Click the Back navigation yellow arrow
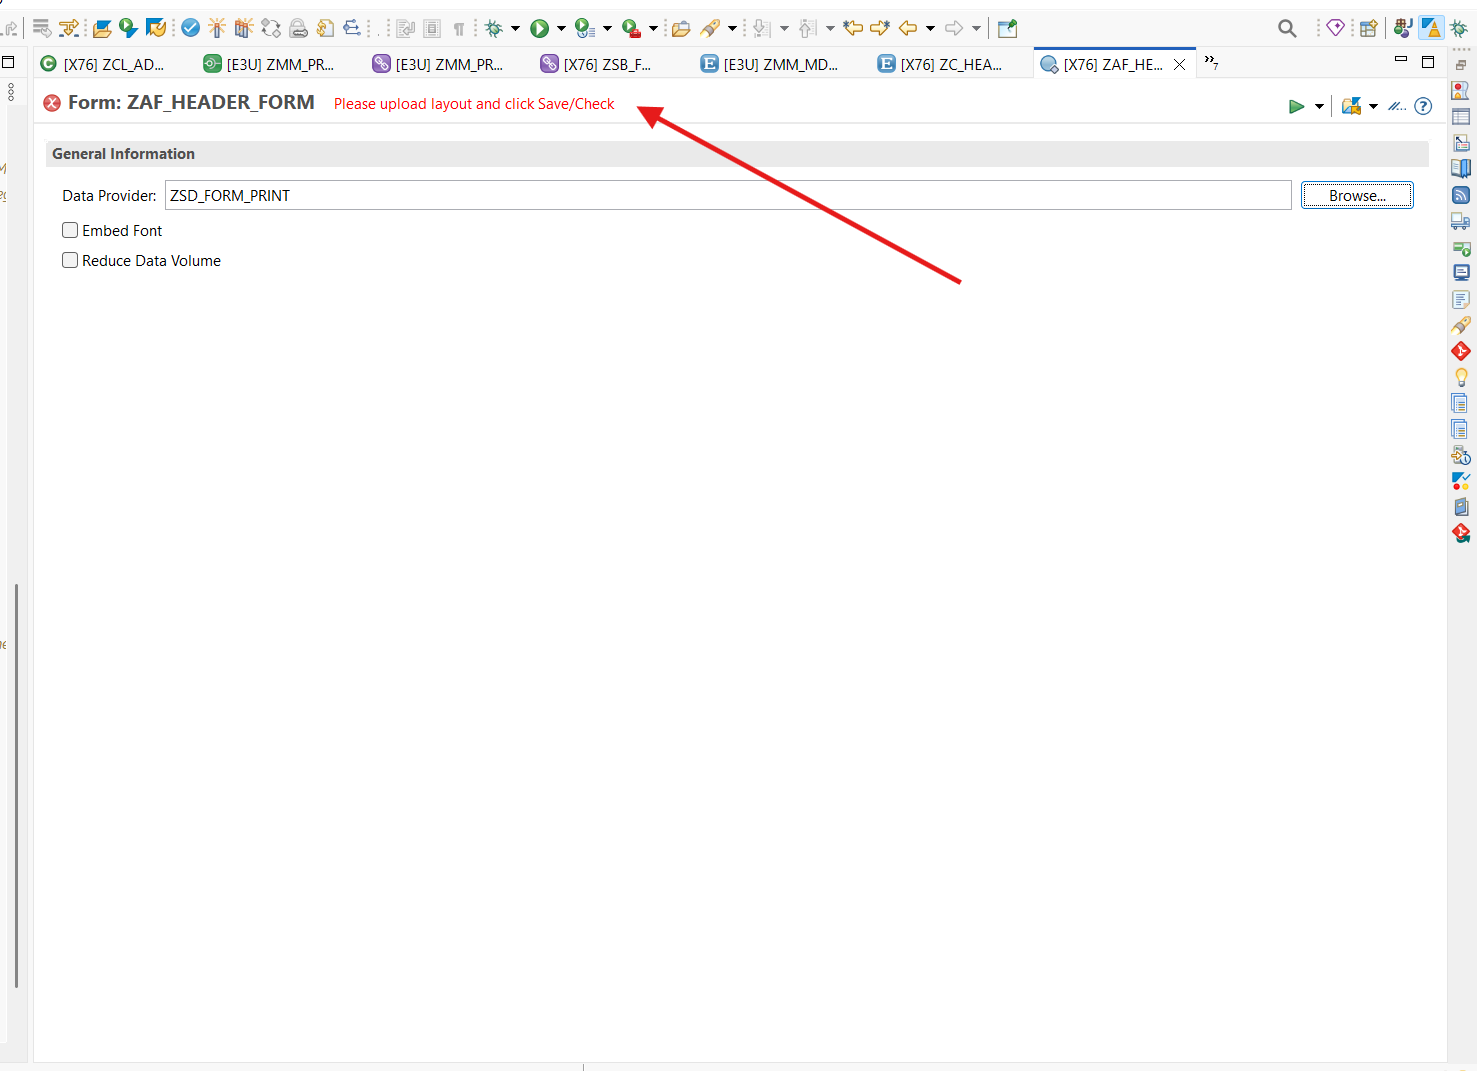Viewport: 1477px width, 1071px height. (x=908, y=28)
